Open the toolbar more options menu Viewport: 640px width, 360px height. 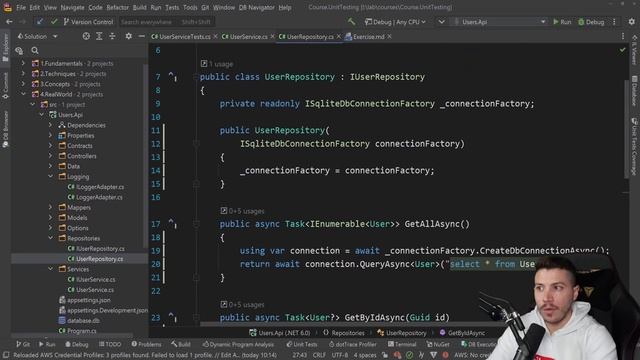pos(614,22)
